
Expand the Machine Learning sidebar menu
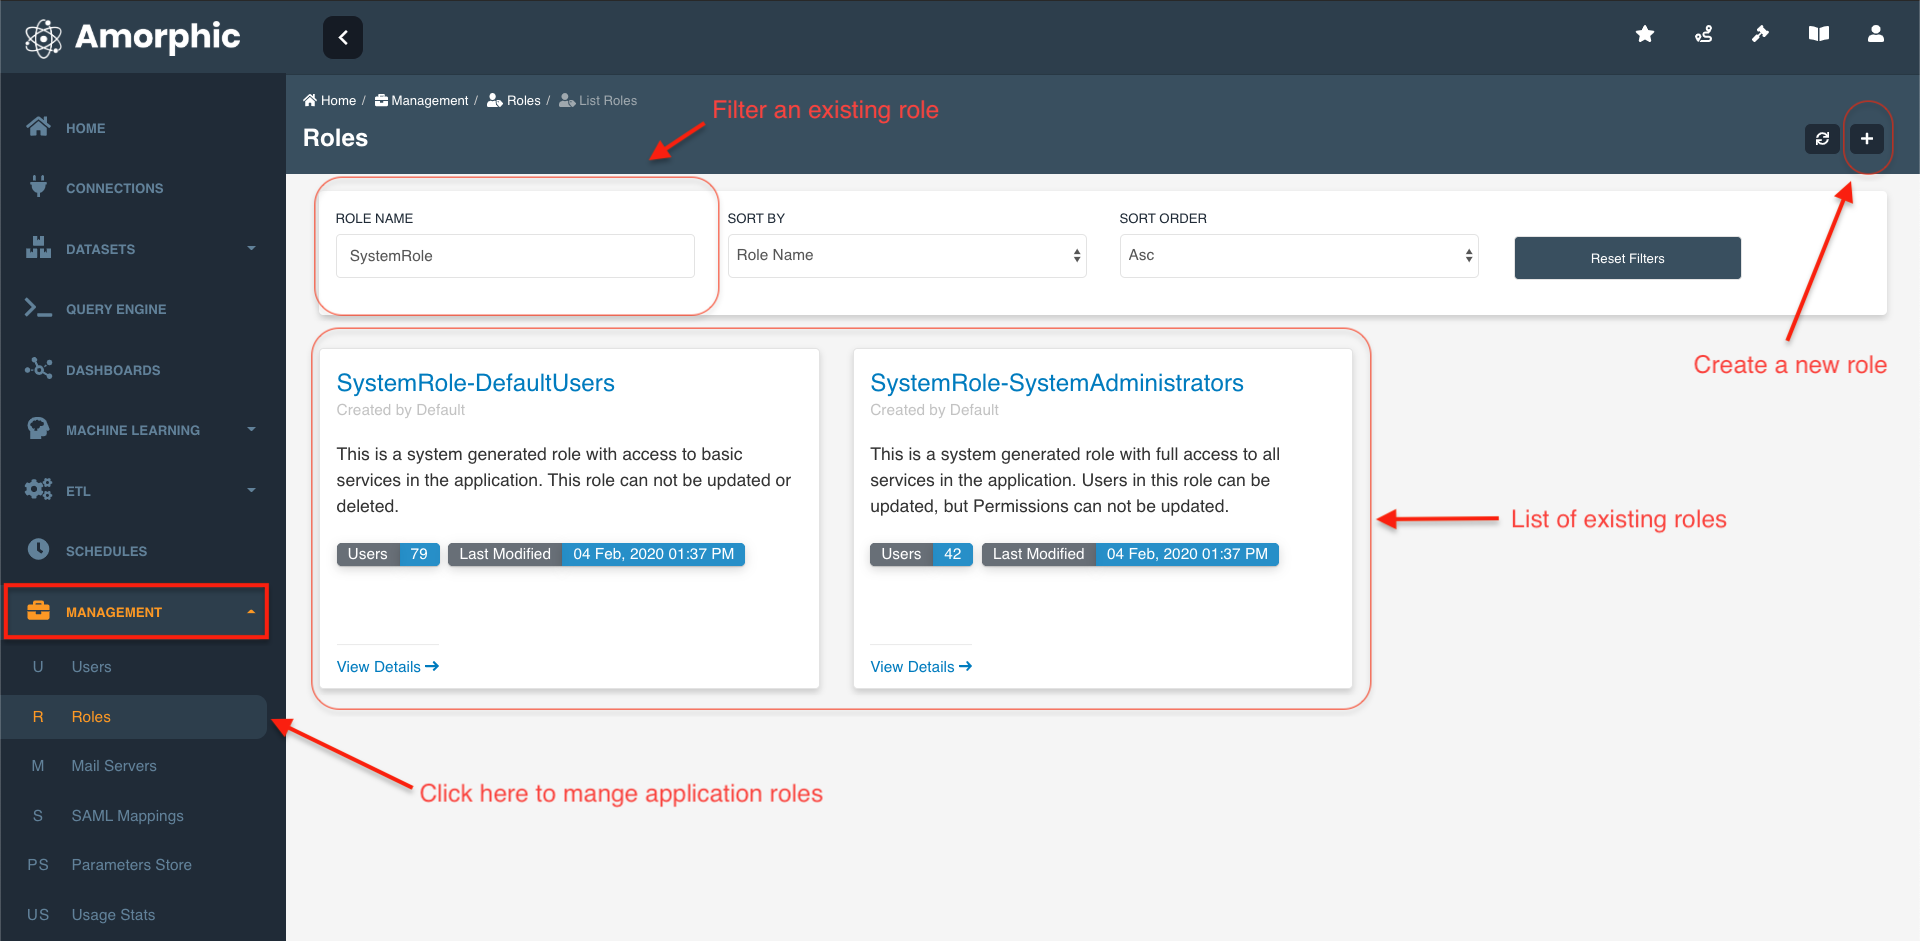pyautogui.click(x=140, y=430)
